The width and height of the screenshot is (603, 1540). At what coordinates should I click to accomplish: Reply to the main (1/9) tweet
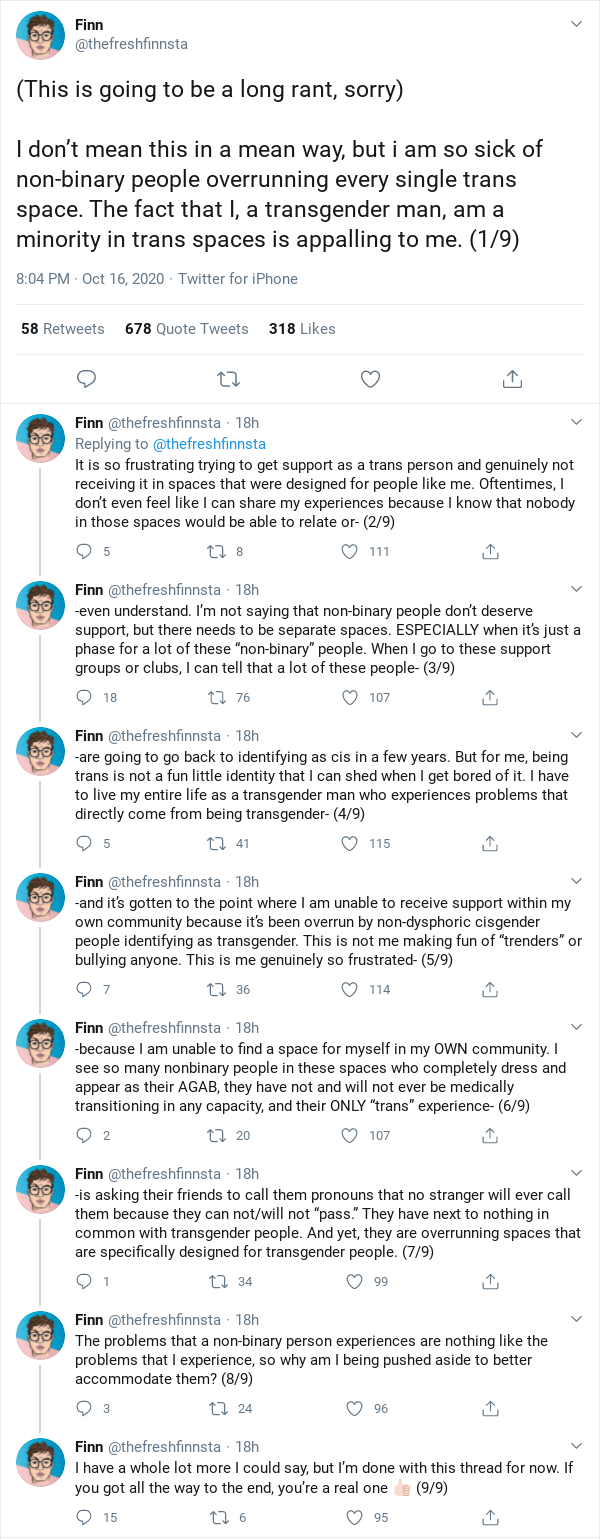[x=87, y=379]
